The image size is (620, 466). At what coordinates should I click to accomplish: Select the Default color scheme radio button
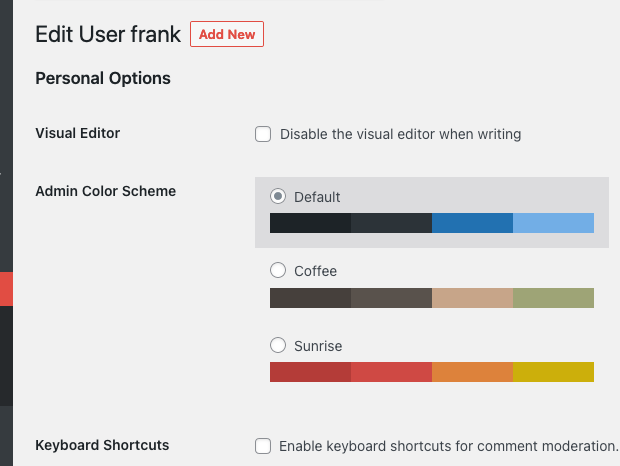[279, 196]
